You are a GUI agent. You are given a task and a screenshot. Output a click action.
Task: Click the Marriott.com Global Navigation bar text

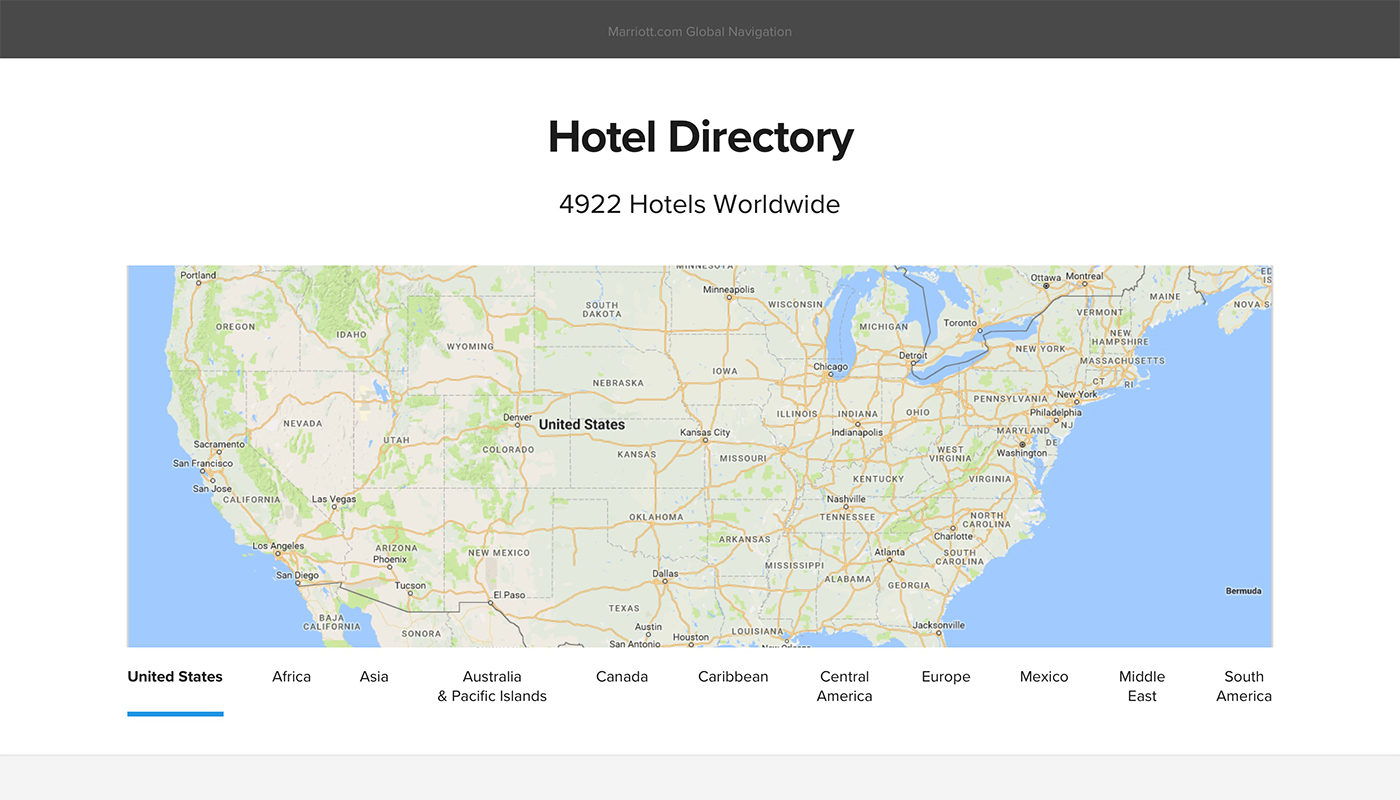point(700,32)
